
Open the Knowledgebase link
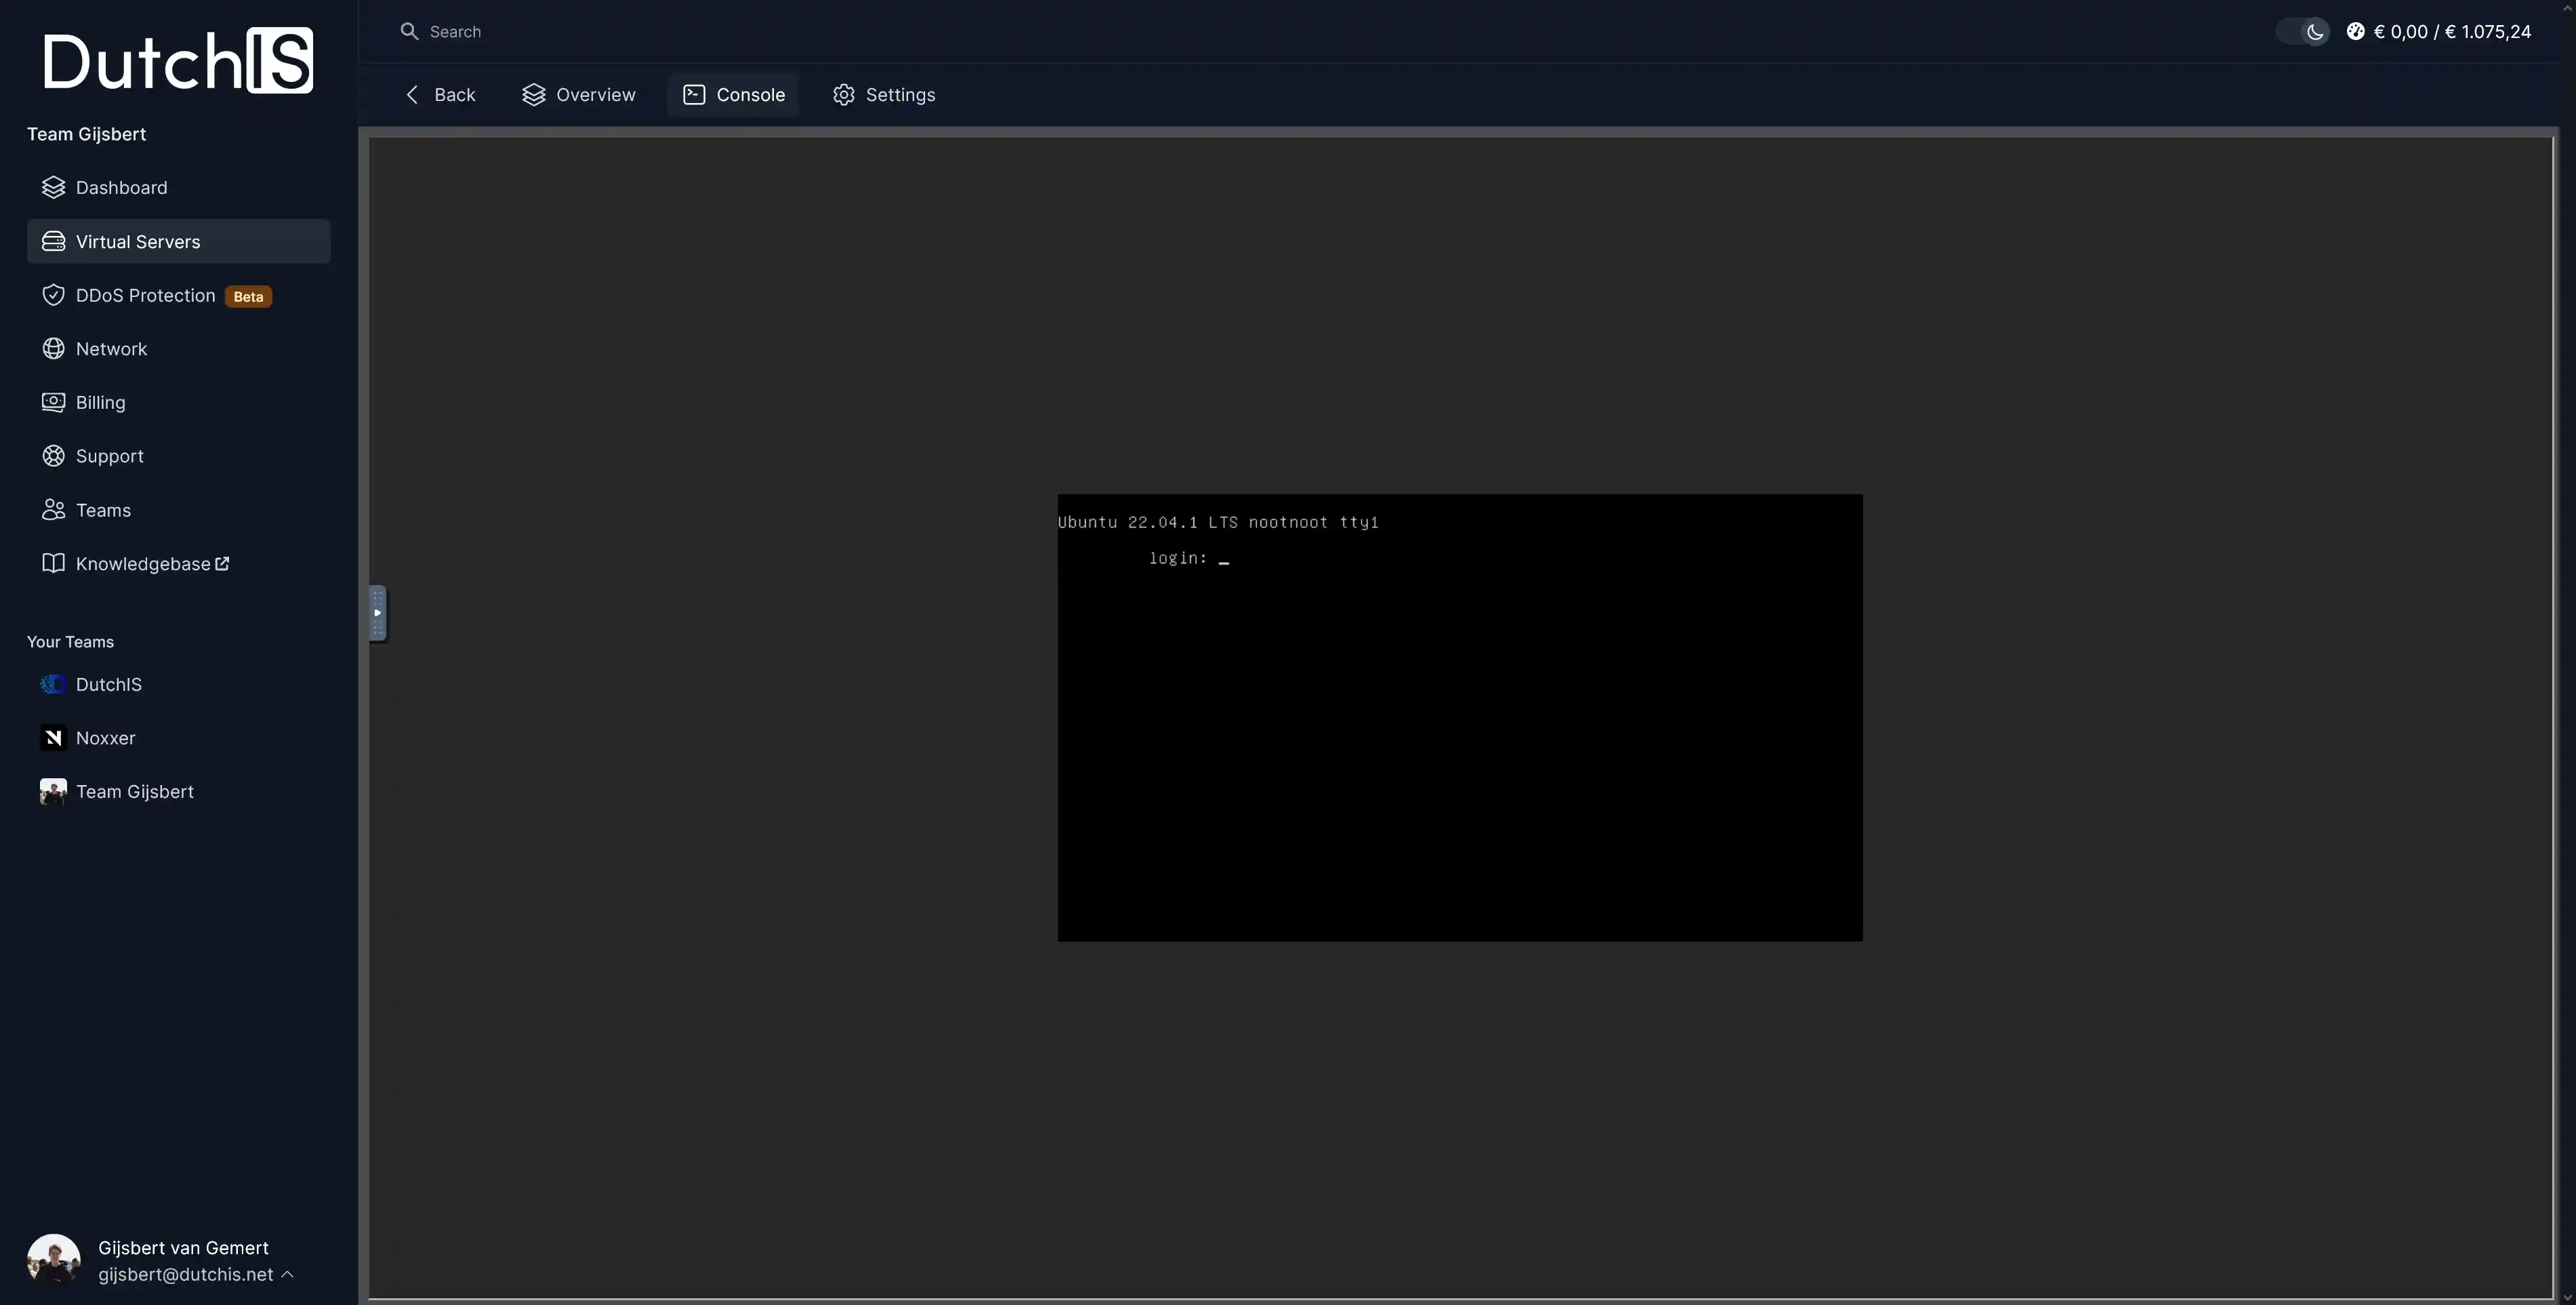tap(178, 563)
